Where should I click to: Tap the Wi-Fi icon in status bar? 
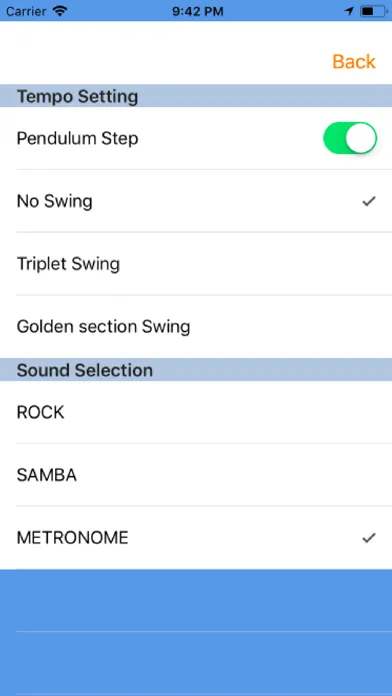59,11
